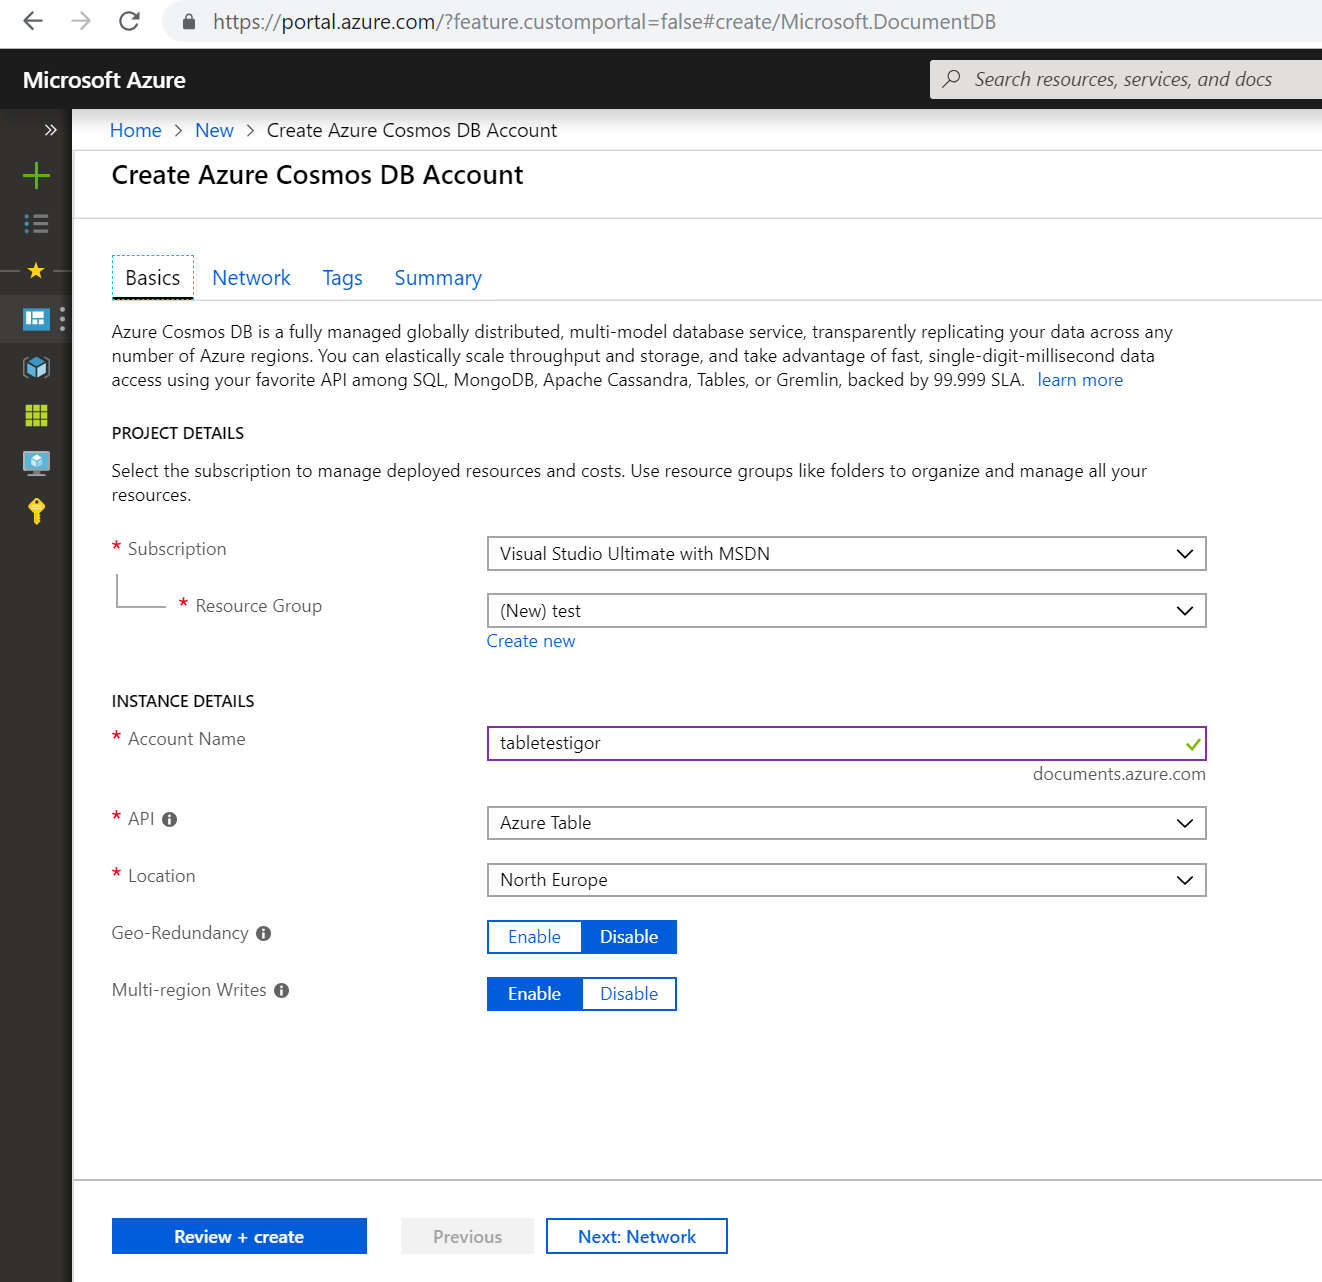Image resolution: width=1322 pixels, height=1282 pixels.
Task: Open the Subscription dropdown
Action: pos(846,553)
